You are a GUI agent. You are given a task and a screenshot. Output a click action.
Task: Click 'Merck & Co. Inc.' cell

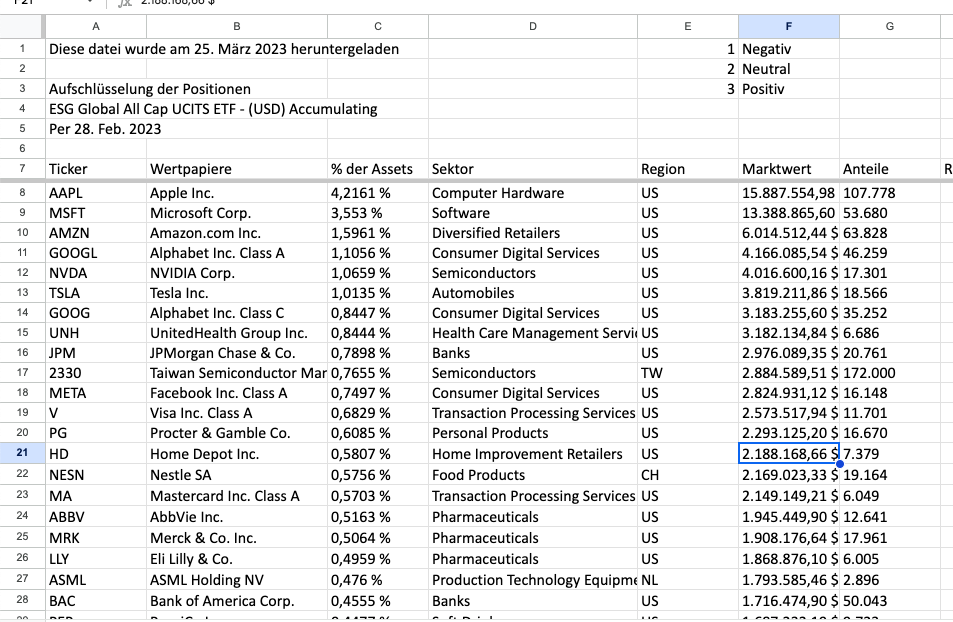point(237,538)
